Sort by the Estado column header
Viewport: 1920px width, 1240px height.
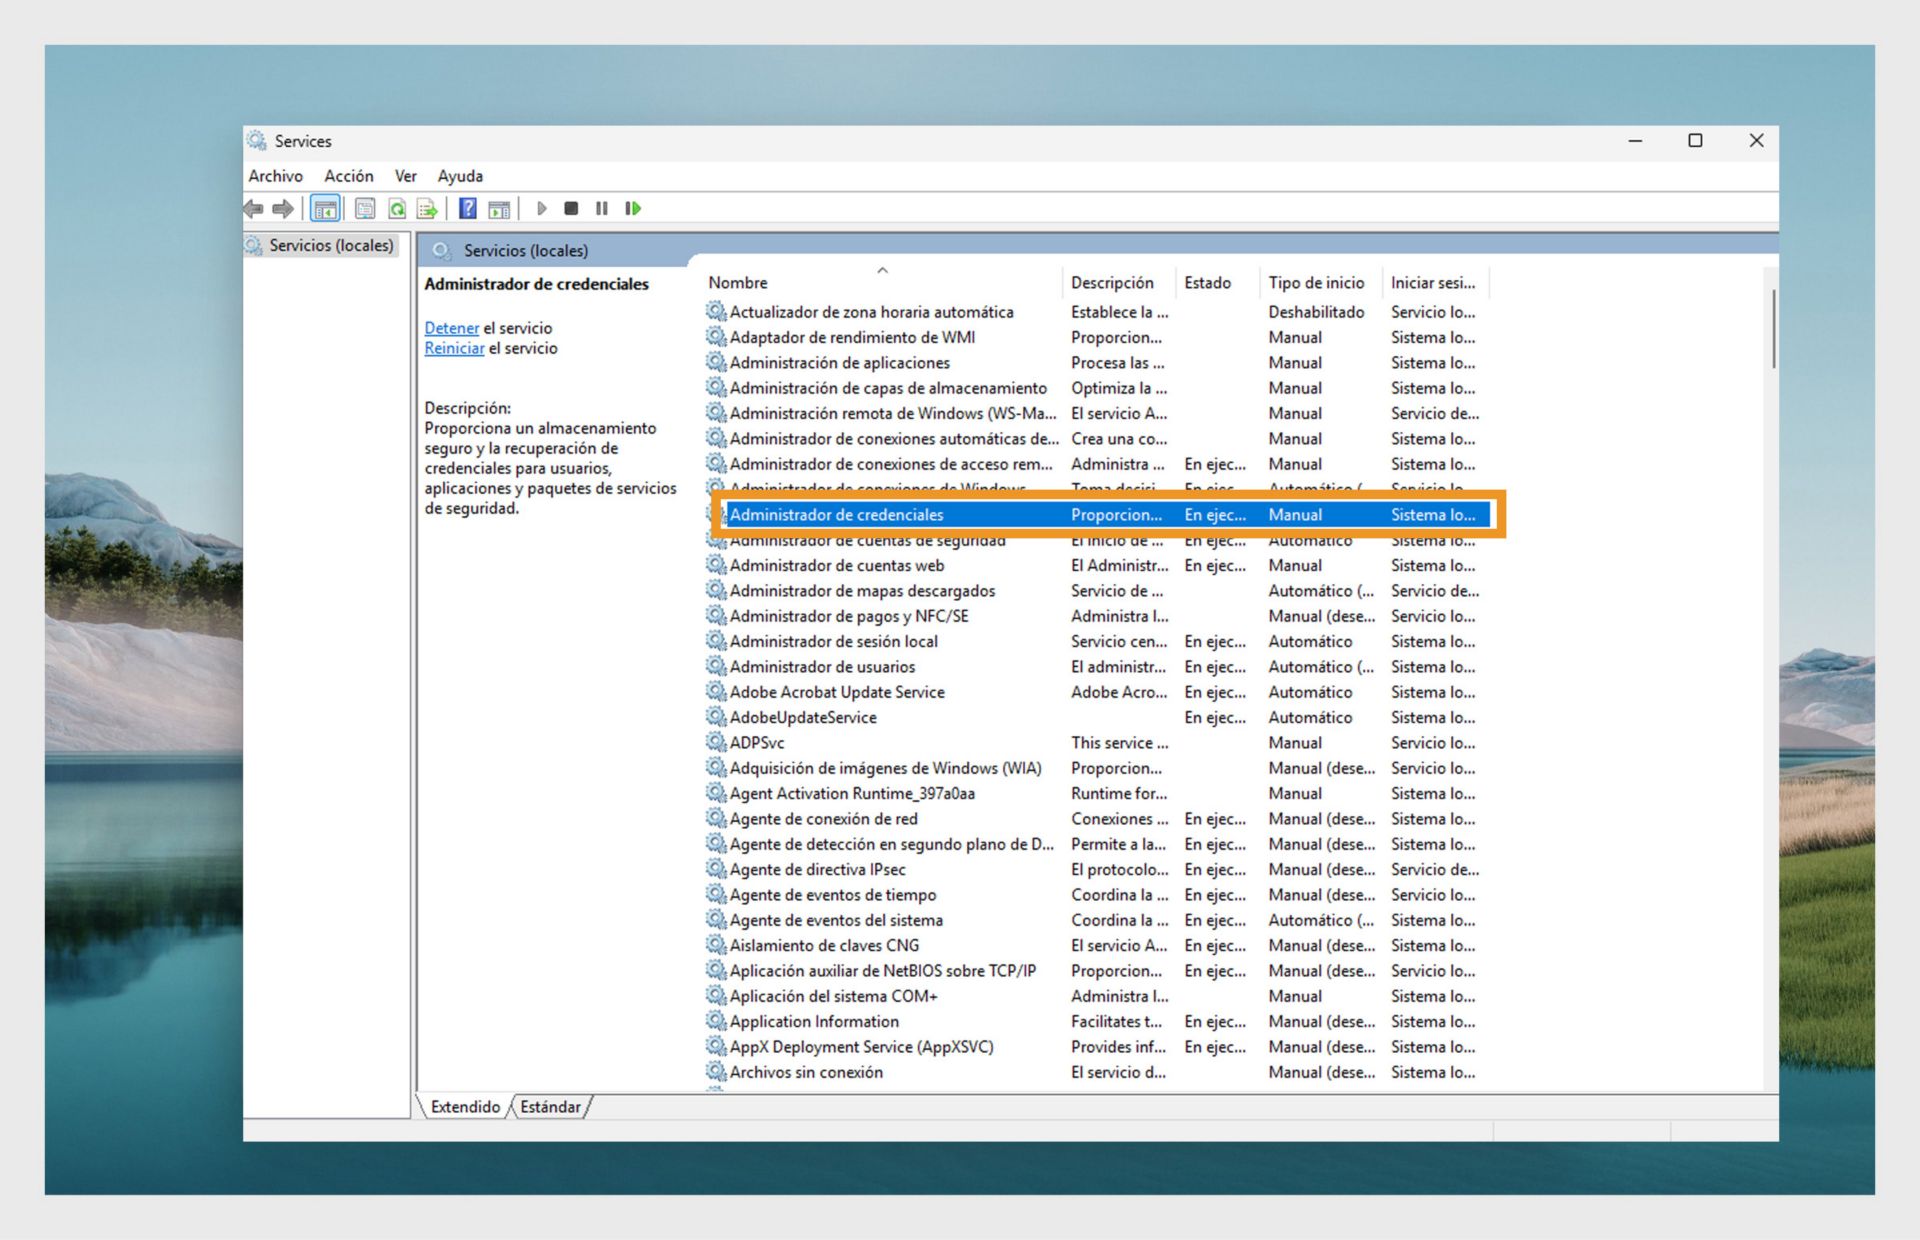(x=1218, y=283)
